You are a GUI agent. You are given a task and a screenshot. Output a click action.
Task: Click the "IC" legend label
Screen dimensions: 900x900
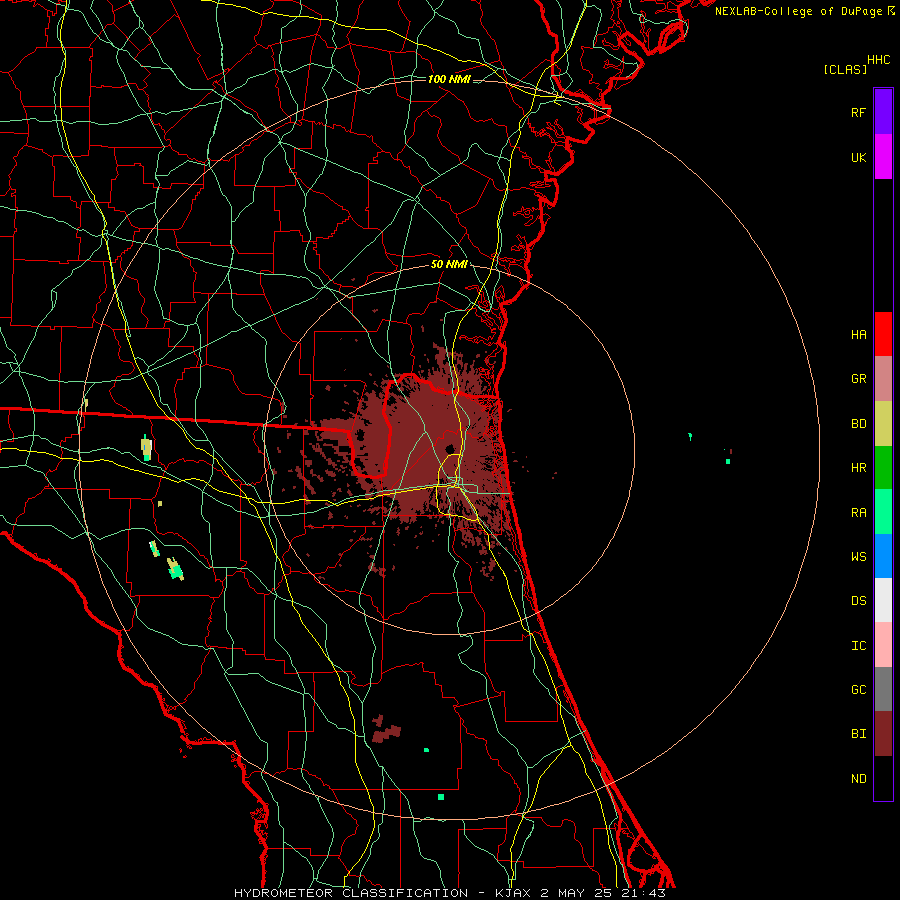coord(858,646)
